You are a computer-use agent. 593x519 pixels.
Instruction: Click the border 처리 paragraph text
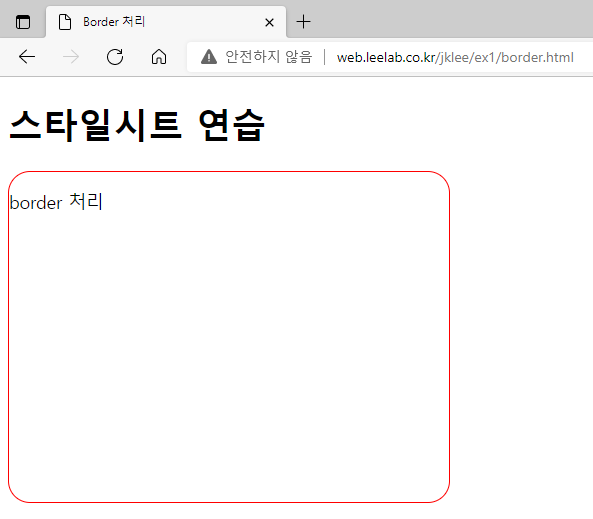pos(56,202)
